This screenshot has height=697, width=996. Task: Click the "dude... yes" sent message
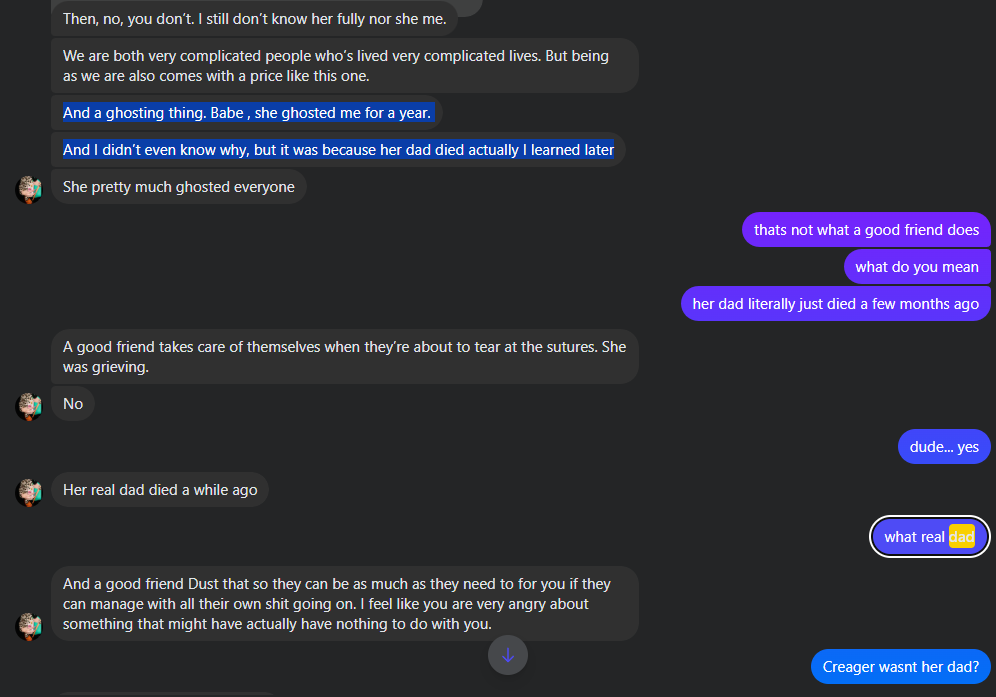point(944,447)
